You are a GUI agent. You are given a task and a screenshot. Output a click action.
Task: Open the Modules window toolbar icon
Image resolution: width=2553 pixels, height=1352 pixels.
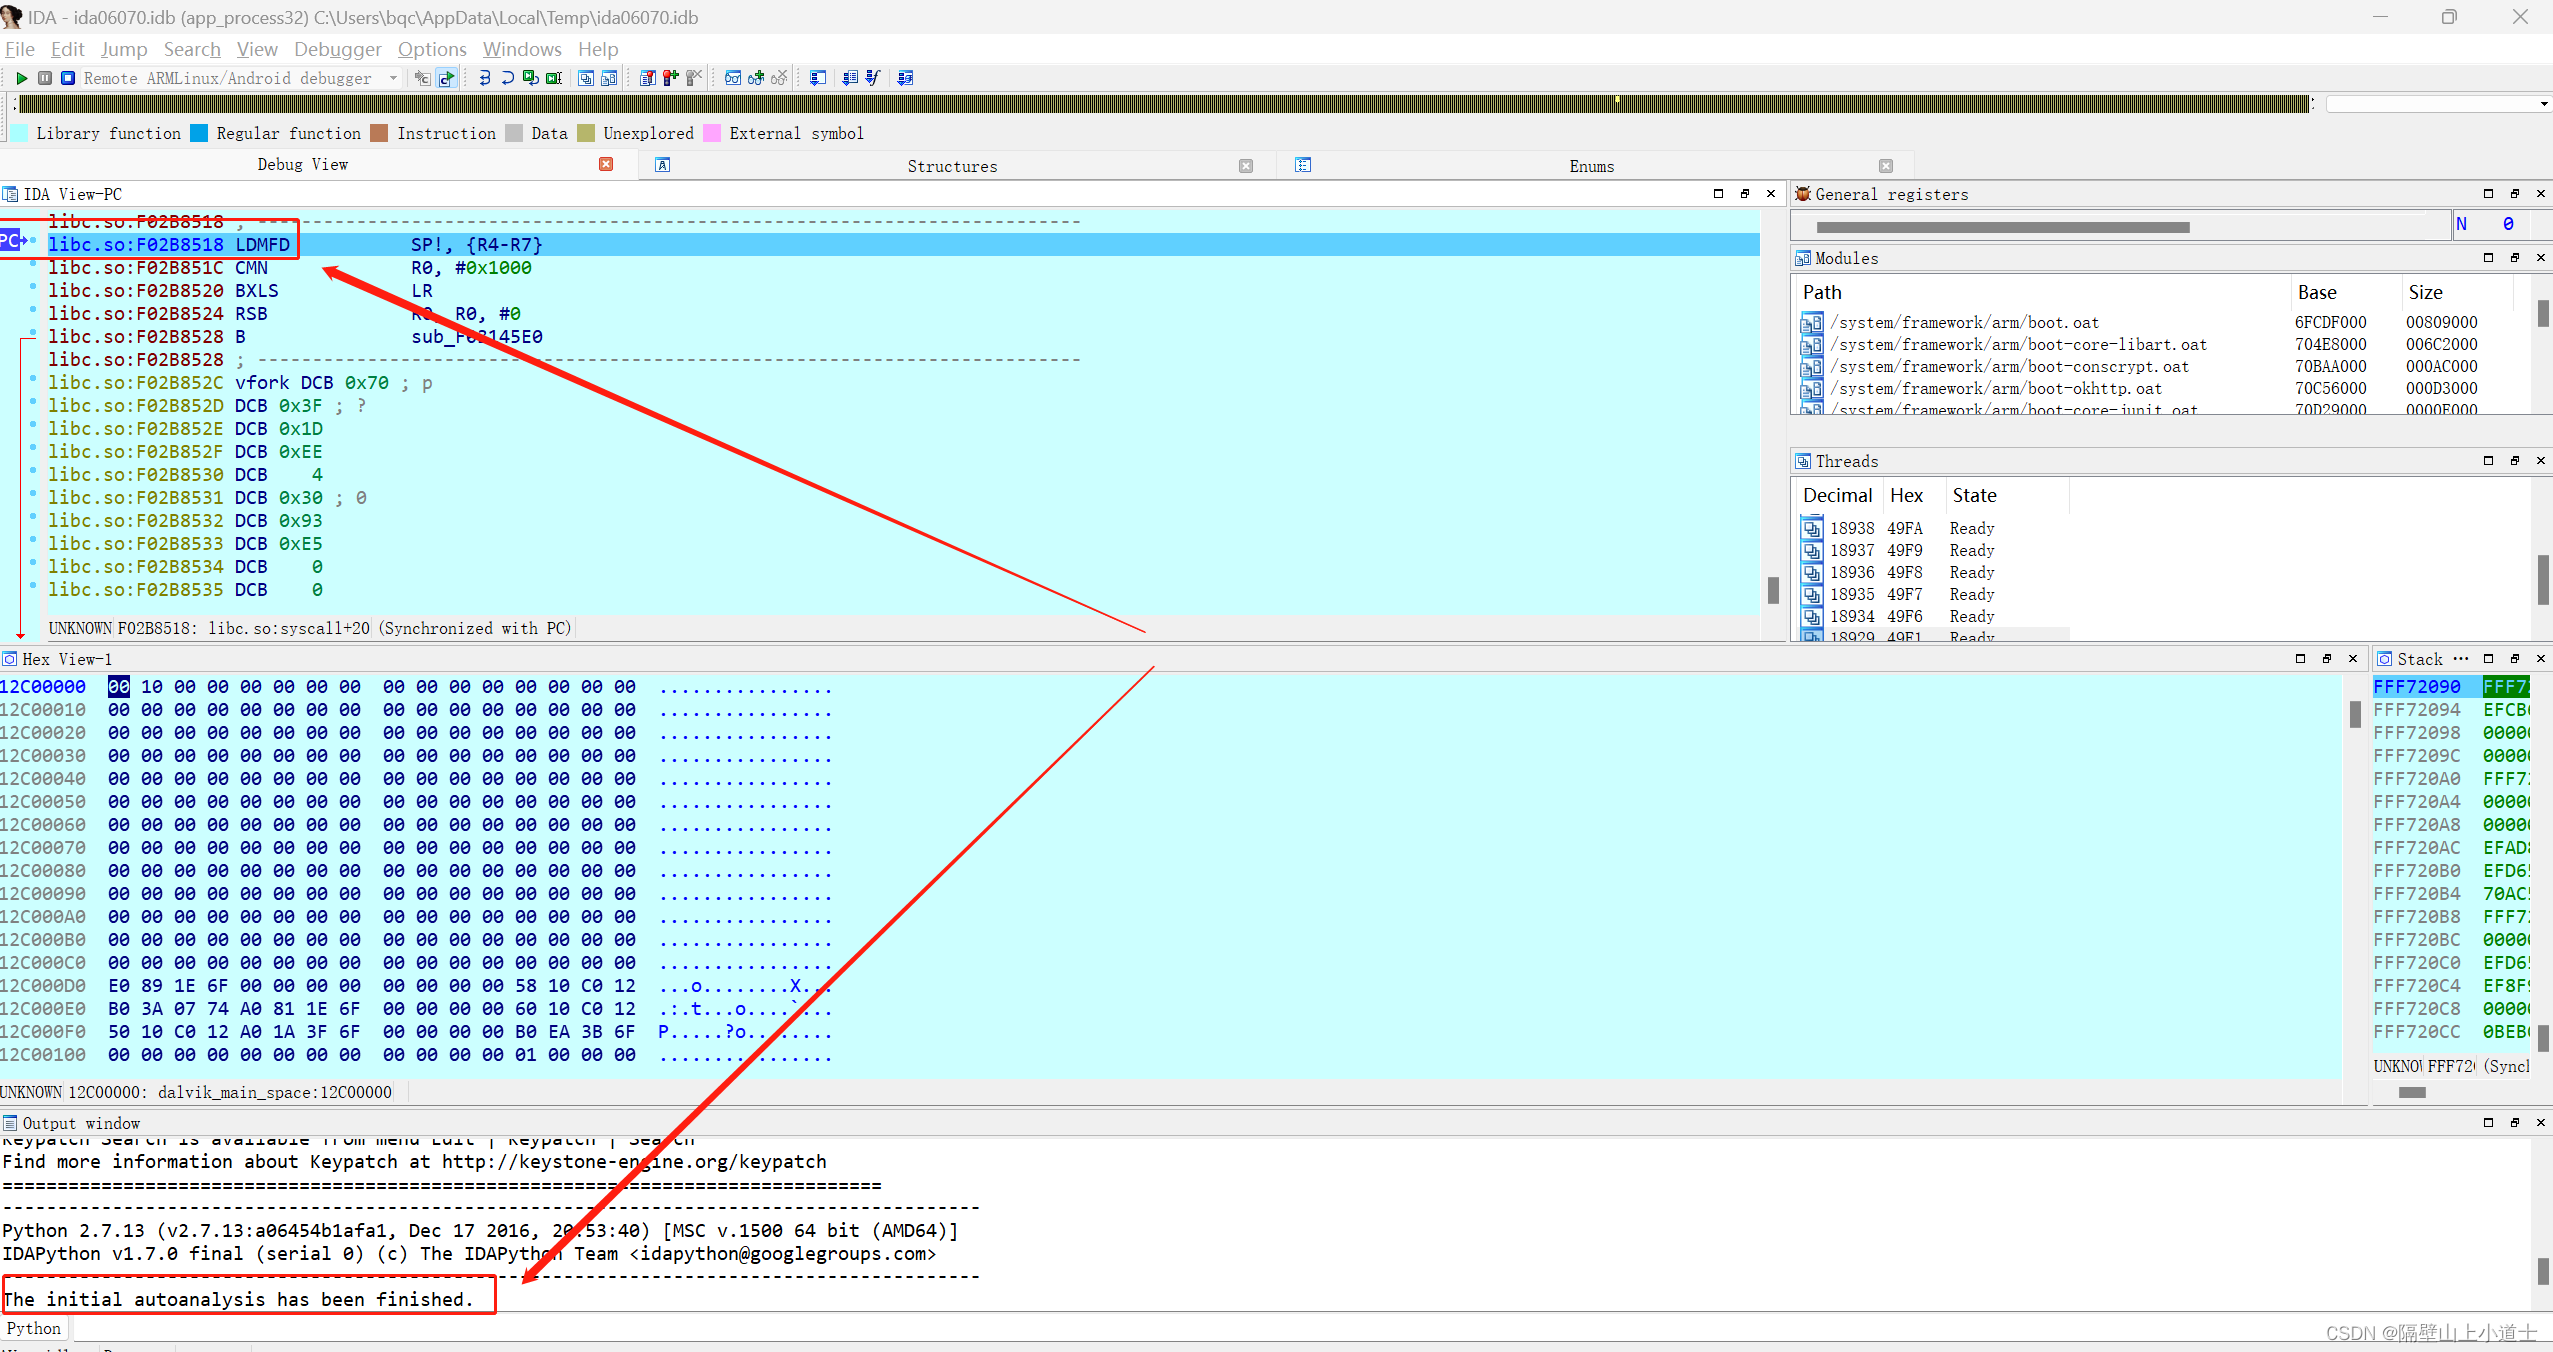tap(609, 78)
